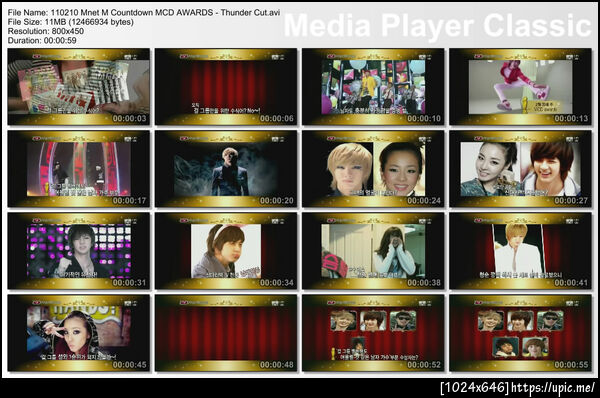The width and height of the screenshot is (600, 398).
Task: Select the thumbnail at 00:00:31
Action: coord(78,251)
